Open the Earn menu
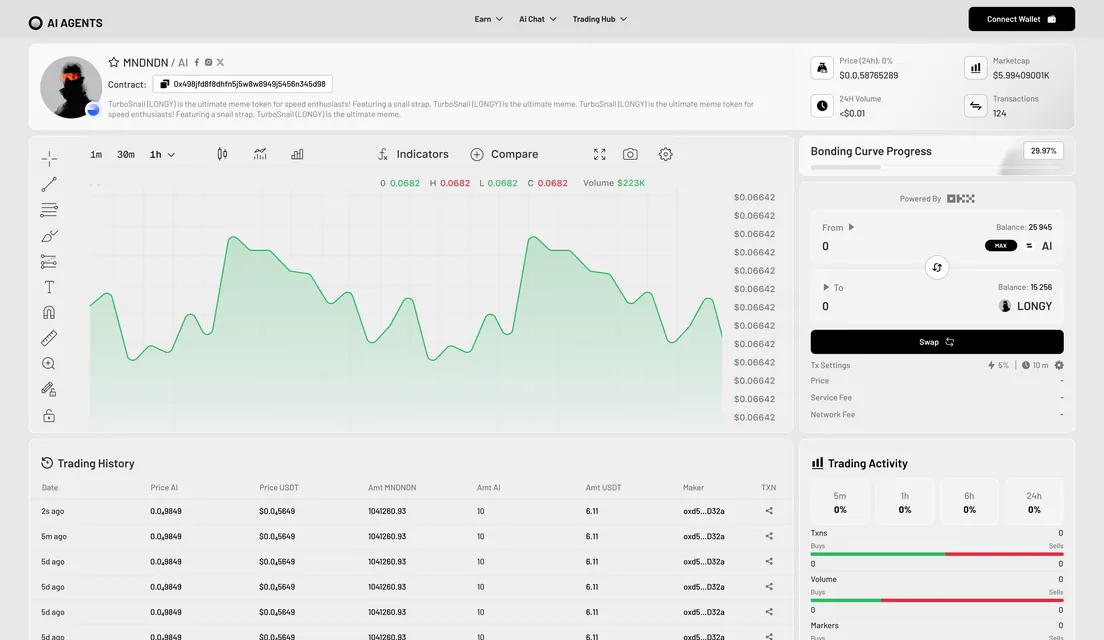Viewport: 1104px width, 640px height. (x=489, y=19)
